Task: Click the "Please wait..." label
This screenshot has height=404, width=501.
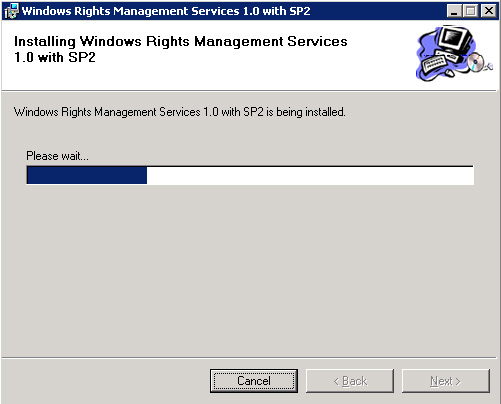Action: click(x=57, y=156)
